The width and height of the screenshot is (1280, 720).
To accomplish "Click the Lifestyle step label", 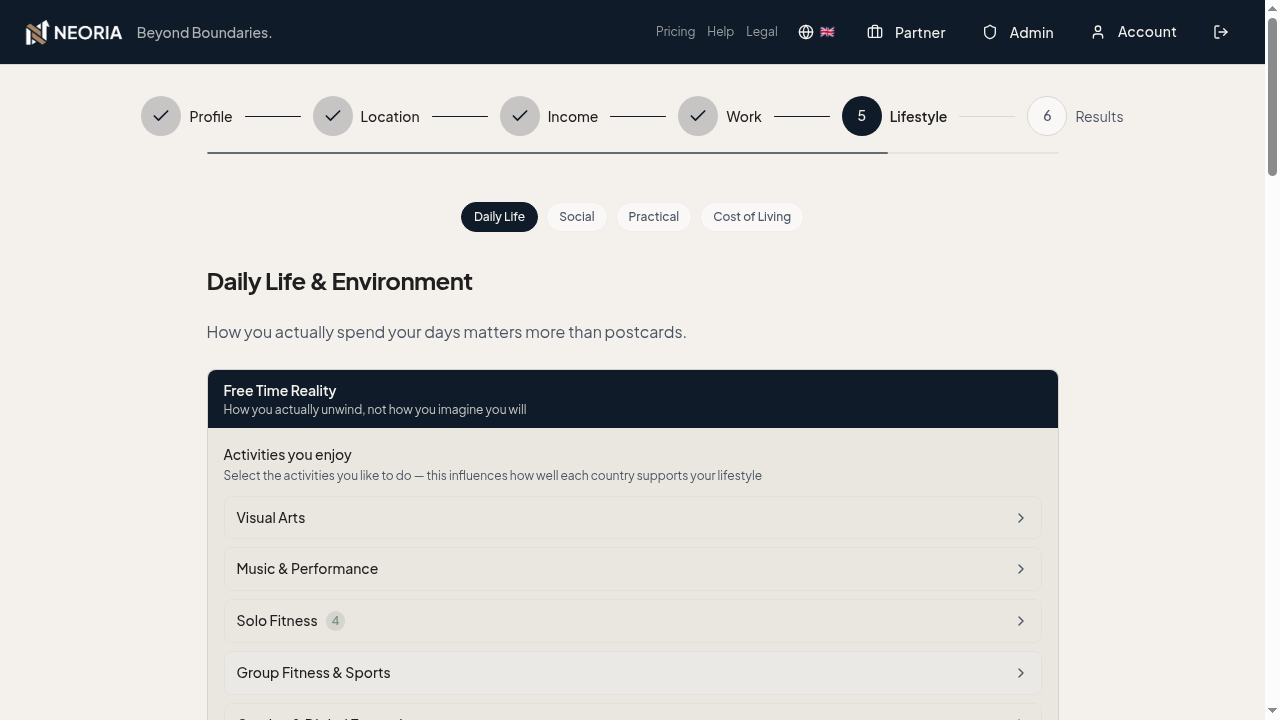I will coord(918,117).
